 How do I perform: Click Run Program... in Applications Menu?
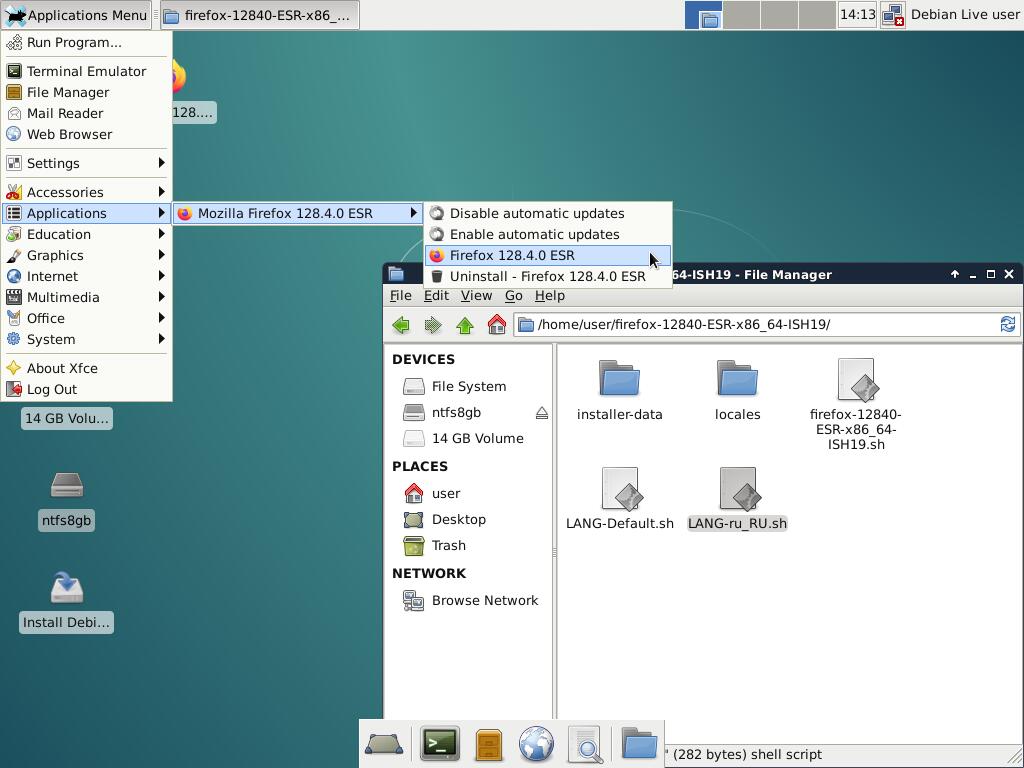[86, 42]
